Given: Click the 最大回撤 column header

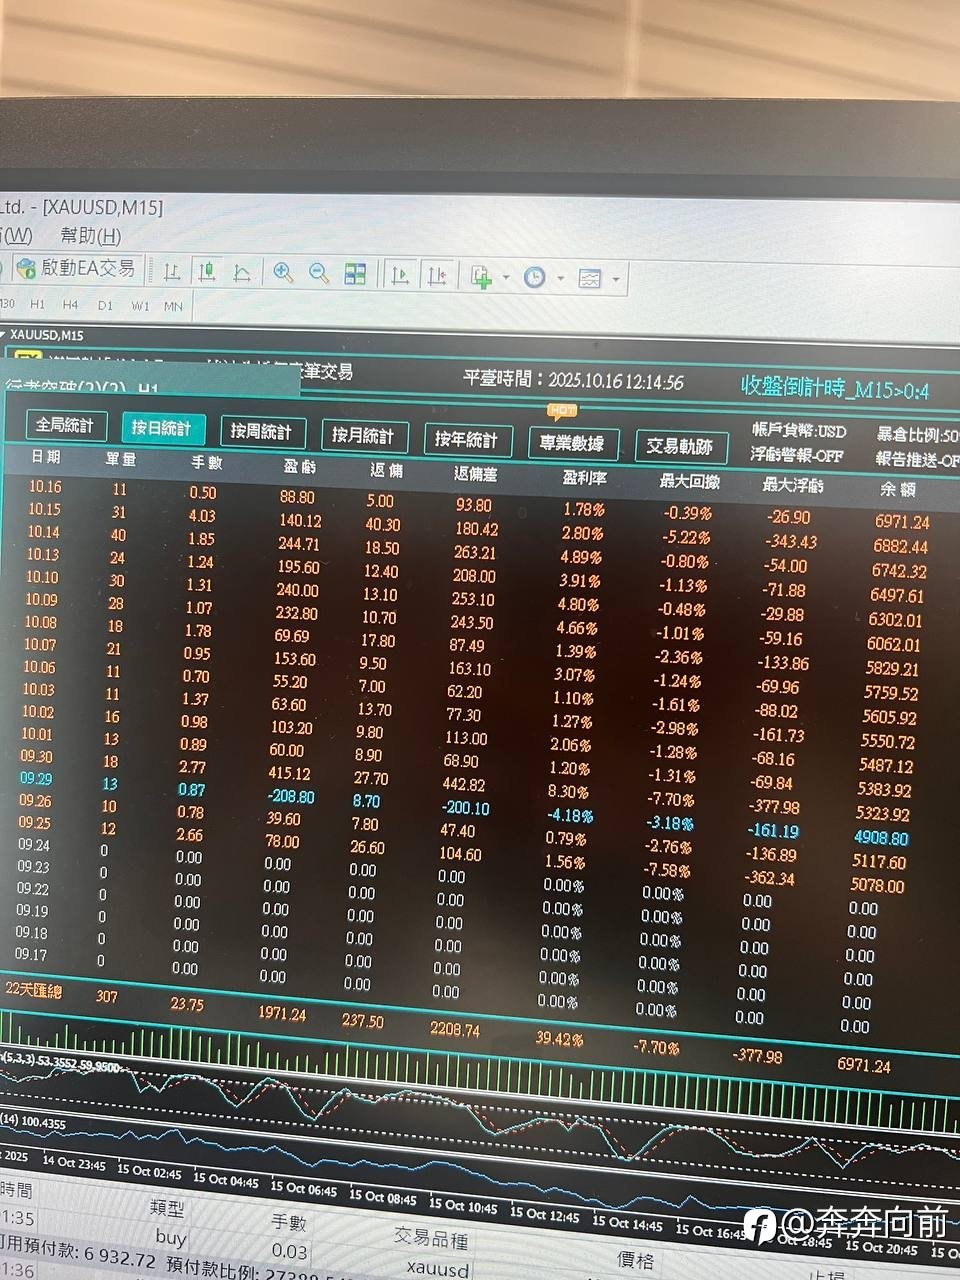Looking at the screenshot, I should 689,481.
